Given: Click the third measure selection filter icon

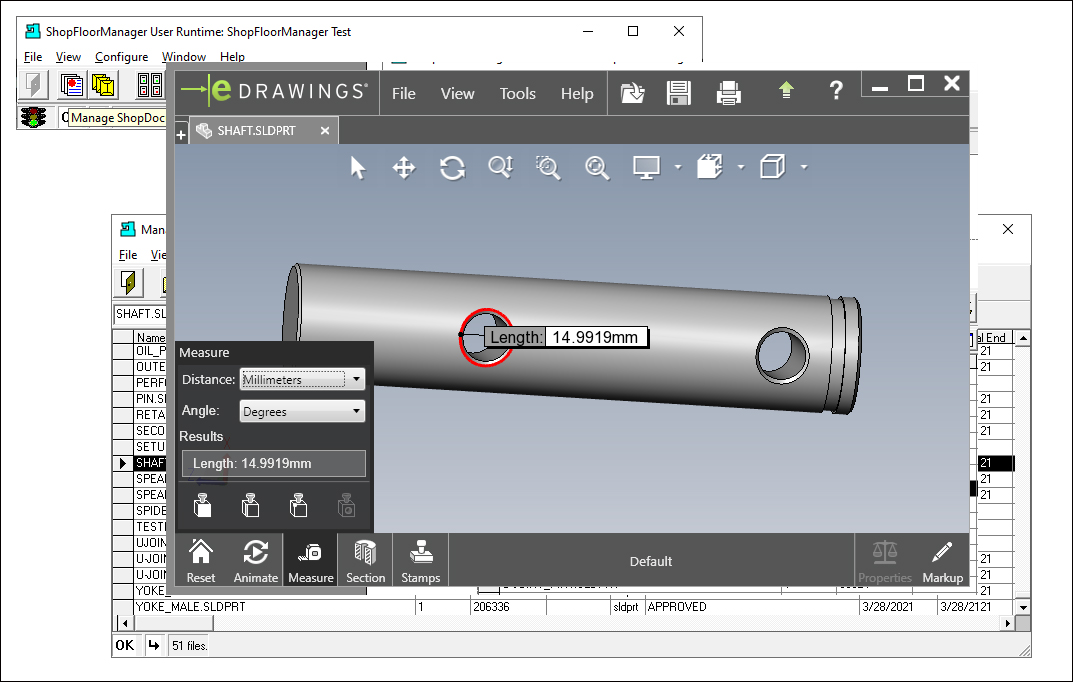Looking at the screenshot, I should 298,506.
